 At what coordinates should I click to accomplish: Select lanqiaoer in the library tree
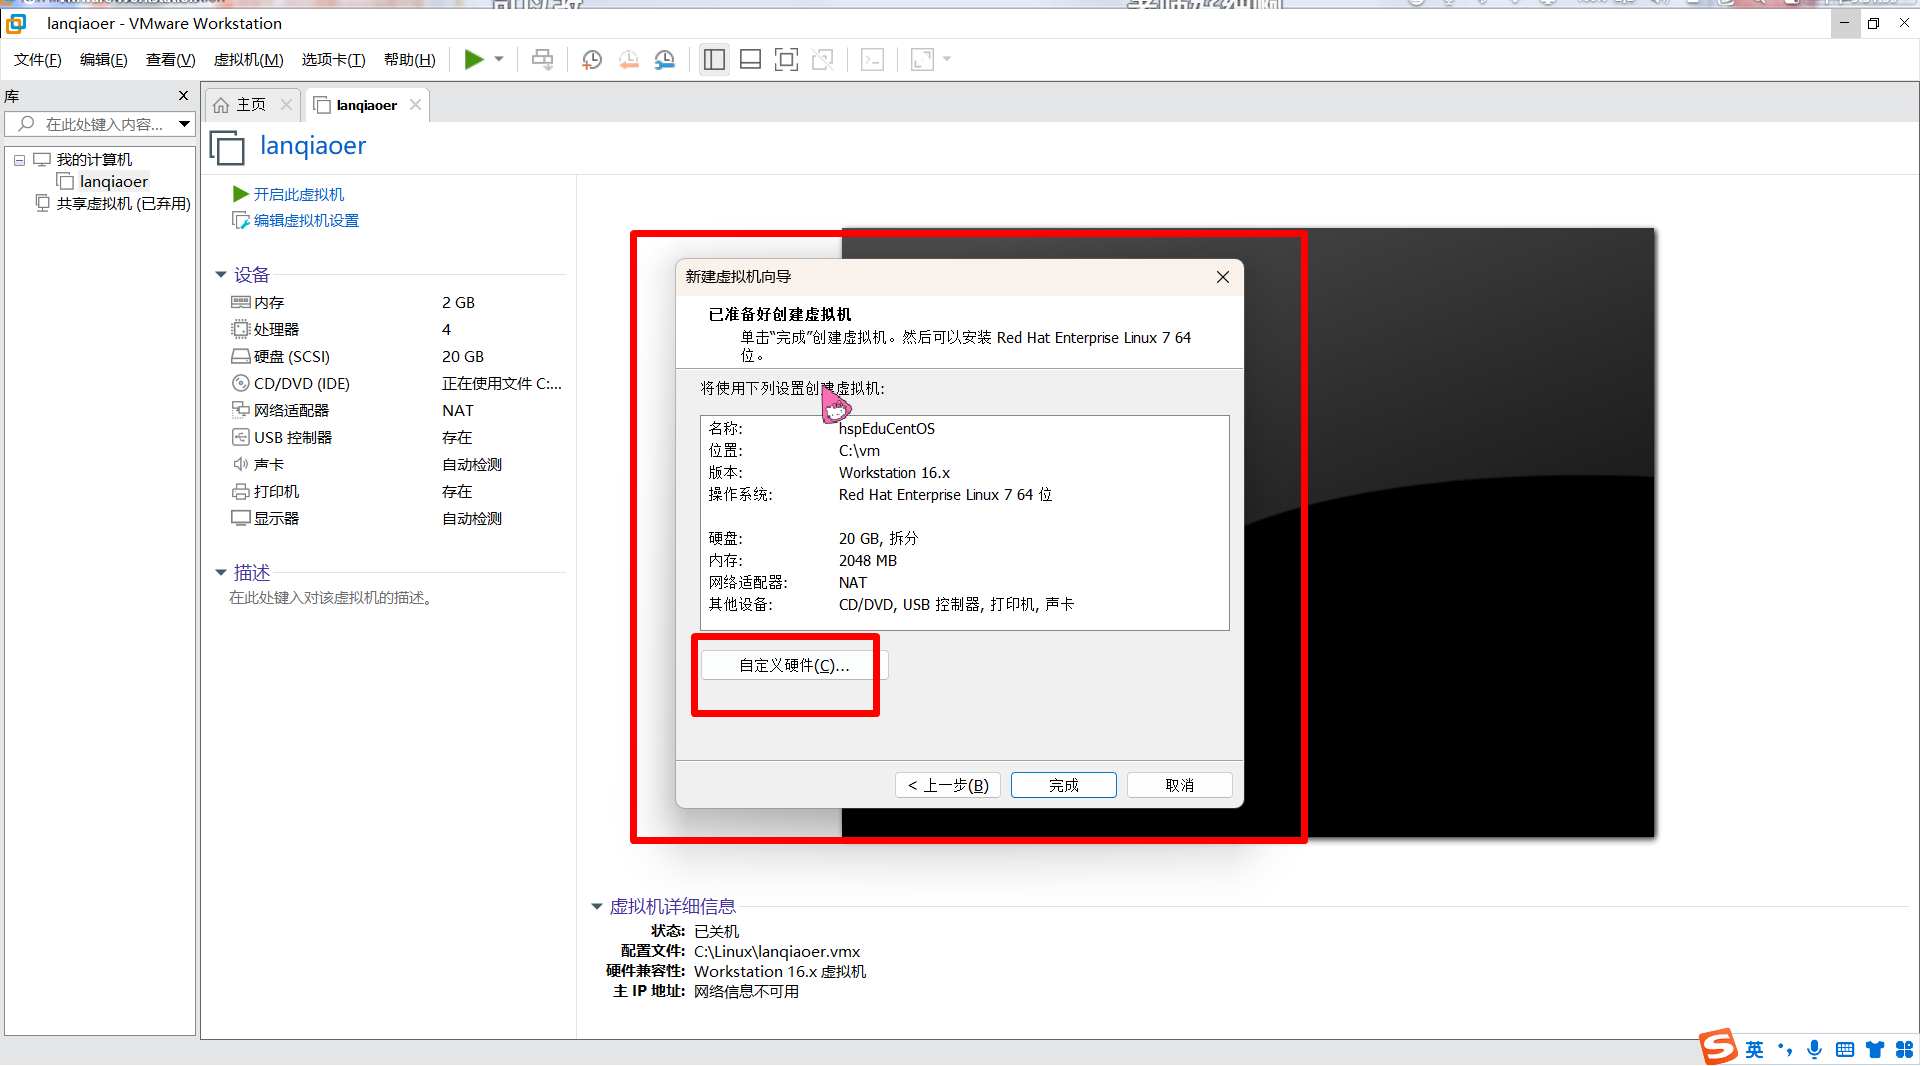114,182
